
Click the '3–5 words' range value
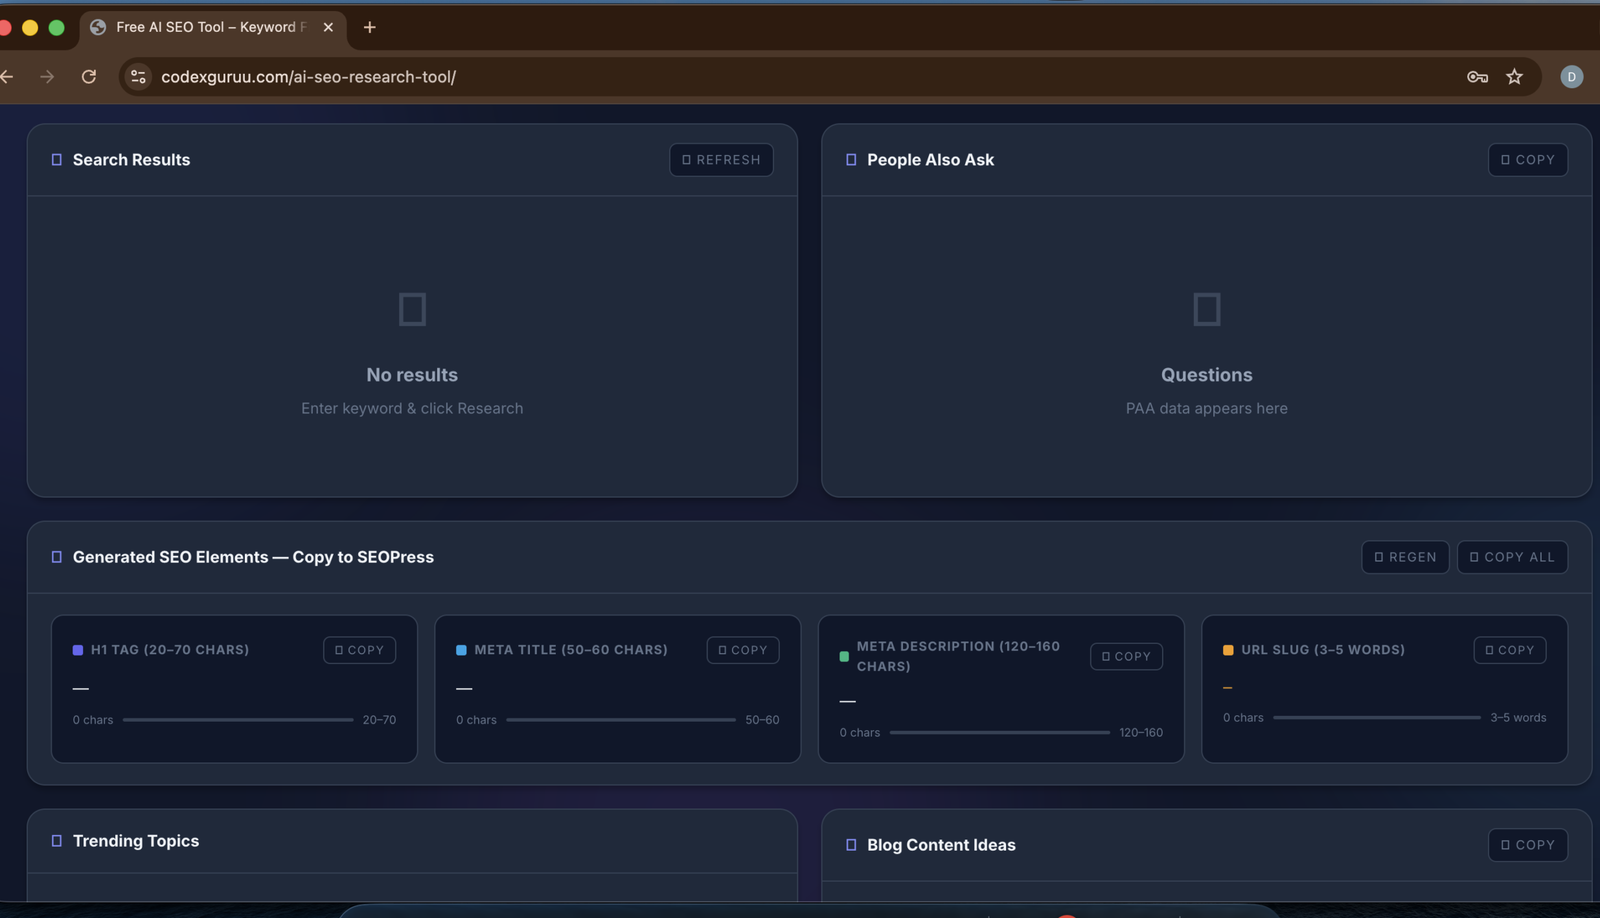tap(1518, 718)
